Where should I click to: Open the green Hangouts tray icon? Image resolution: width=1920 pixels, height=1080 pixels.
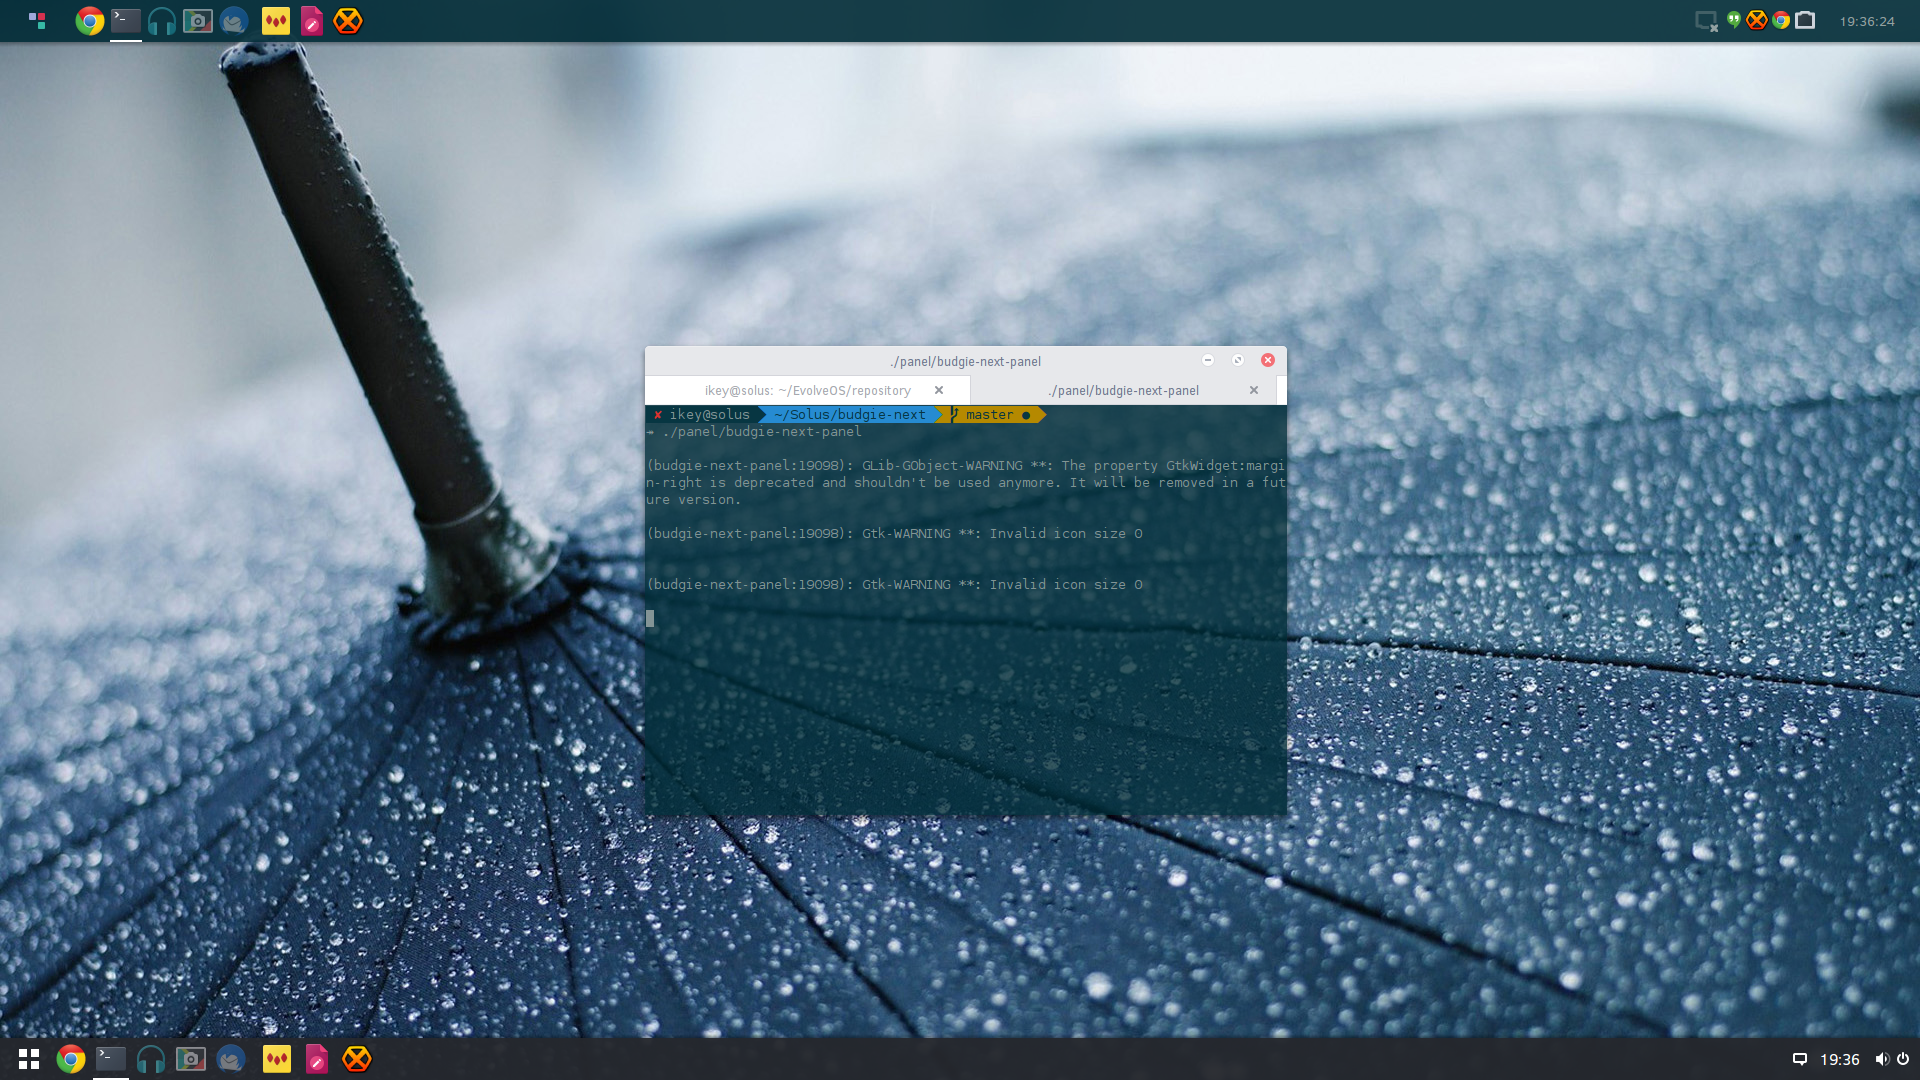click(1734, 20)
